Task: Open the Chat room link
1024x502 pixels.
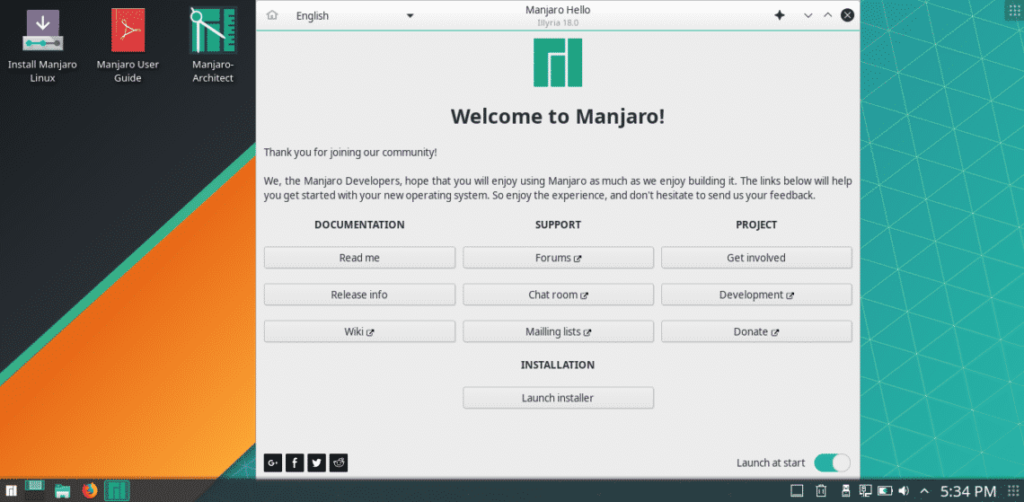Action: click(x=558, y=294)
